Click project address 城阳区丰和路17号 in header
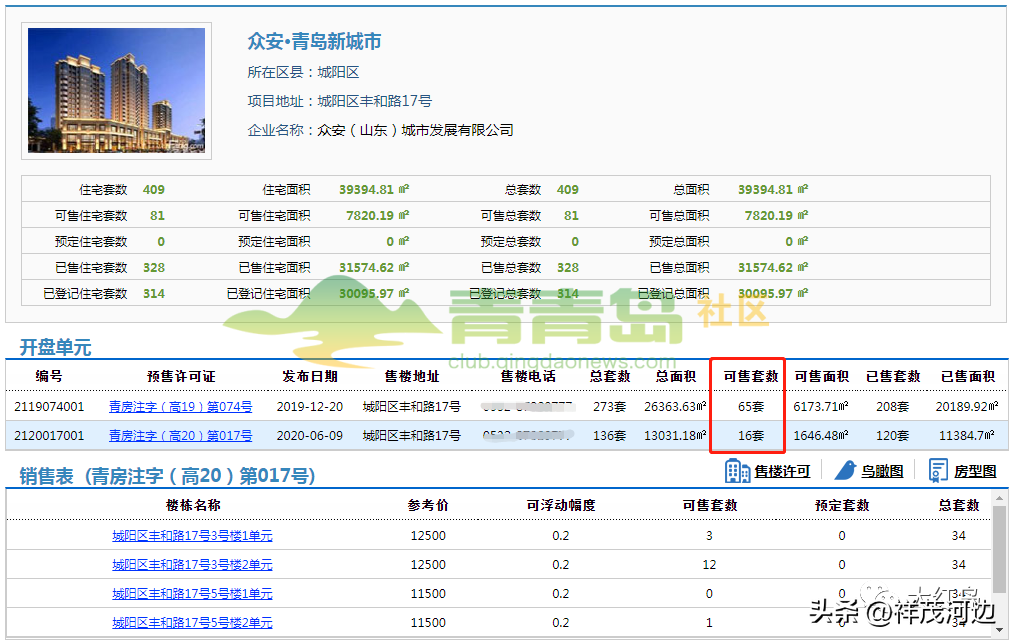Screen dimensions: 1014x643 pos(374,101)
